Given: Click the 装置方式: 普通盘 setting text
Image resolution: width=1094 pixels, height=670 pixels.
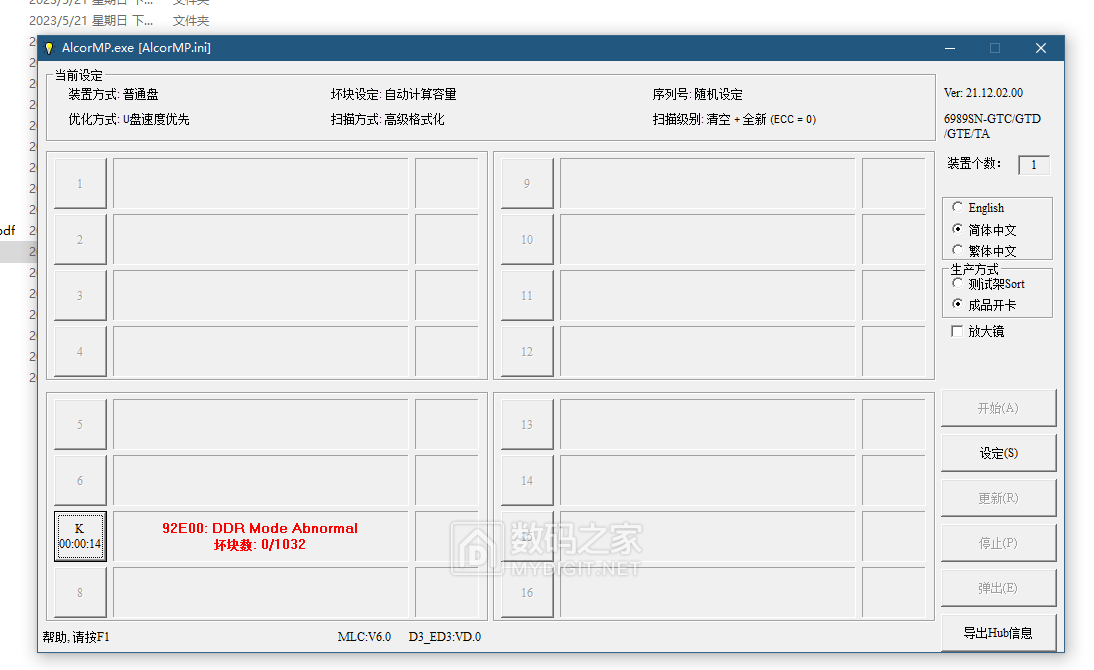Looking at the screenshot, I should click(x=113, y=94).
